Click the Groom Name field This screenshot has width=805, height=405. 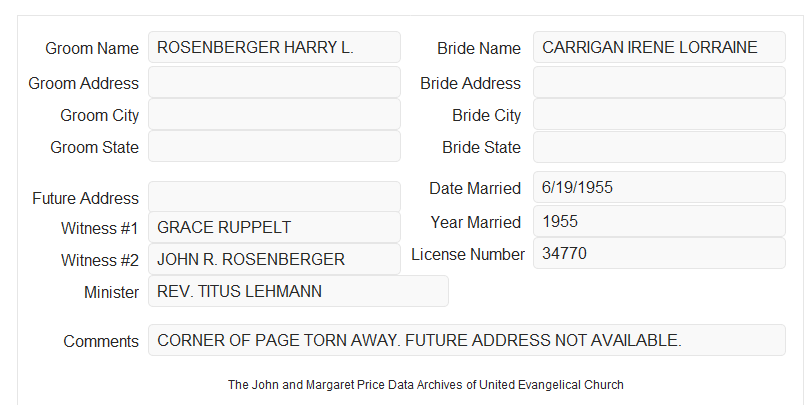point(274,47)
